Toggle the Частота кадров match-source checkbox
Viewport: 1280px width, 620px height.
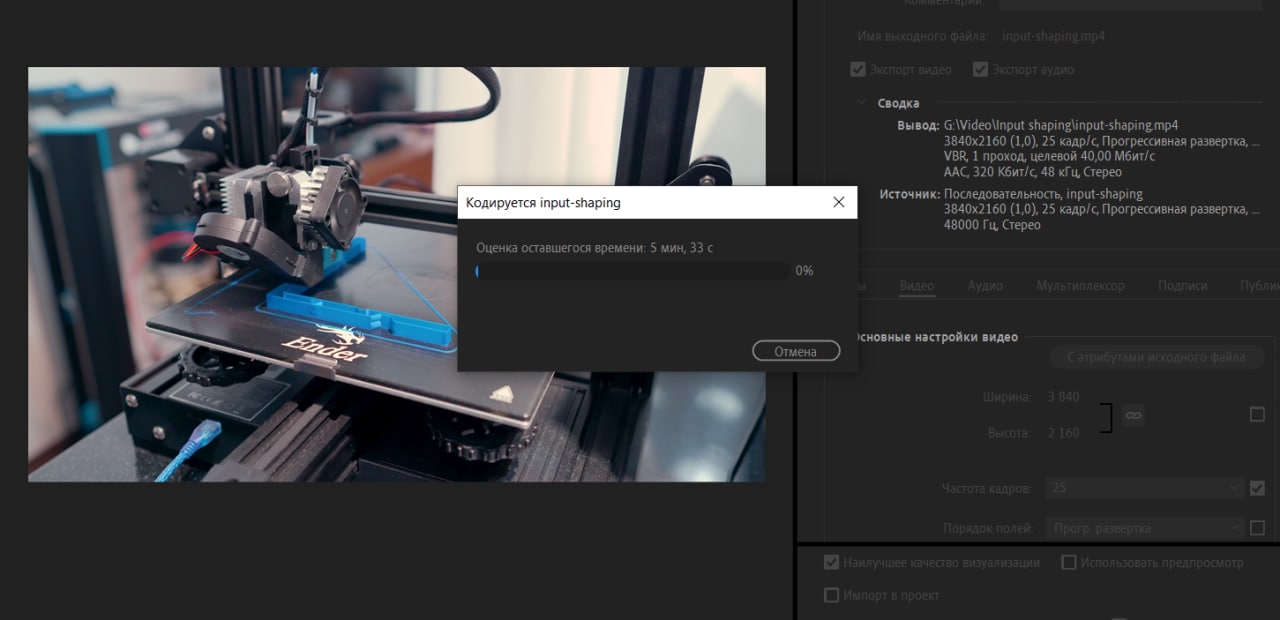pos(1258,489)
